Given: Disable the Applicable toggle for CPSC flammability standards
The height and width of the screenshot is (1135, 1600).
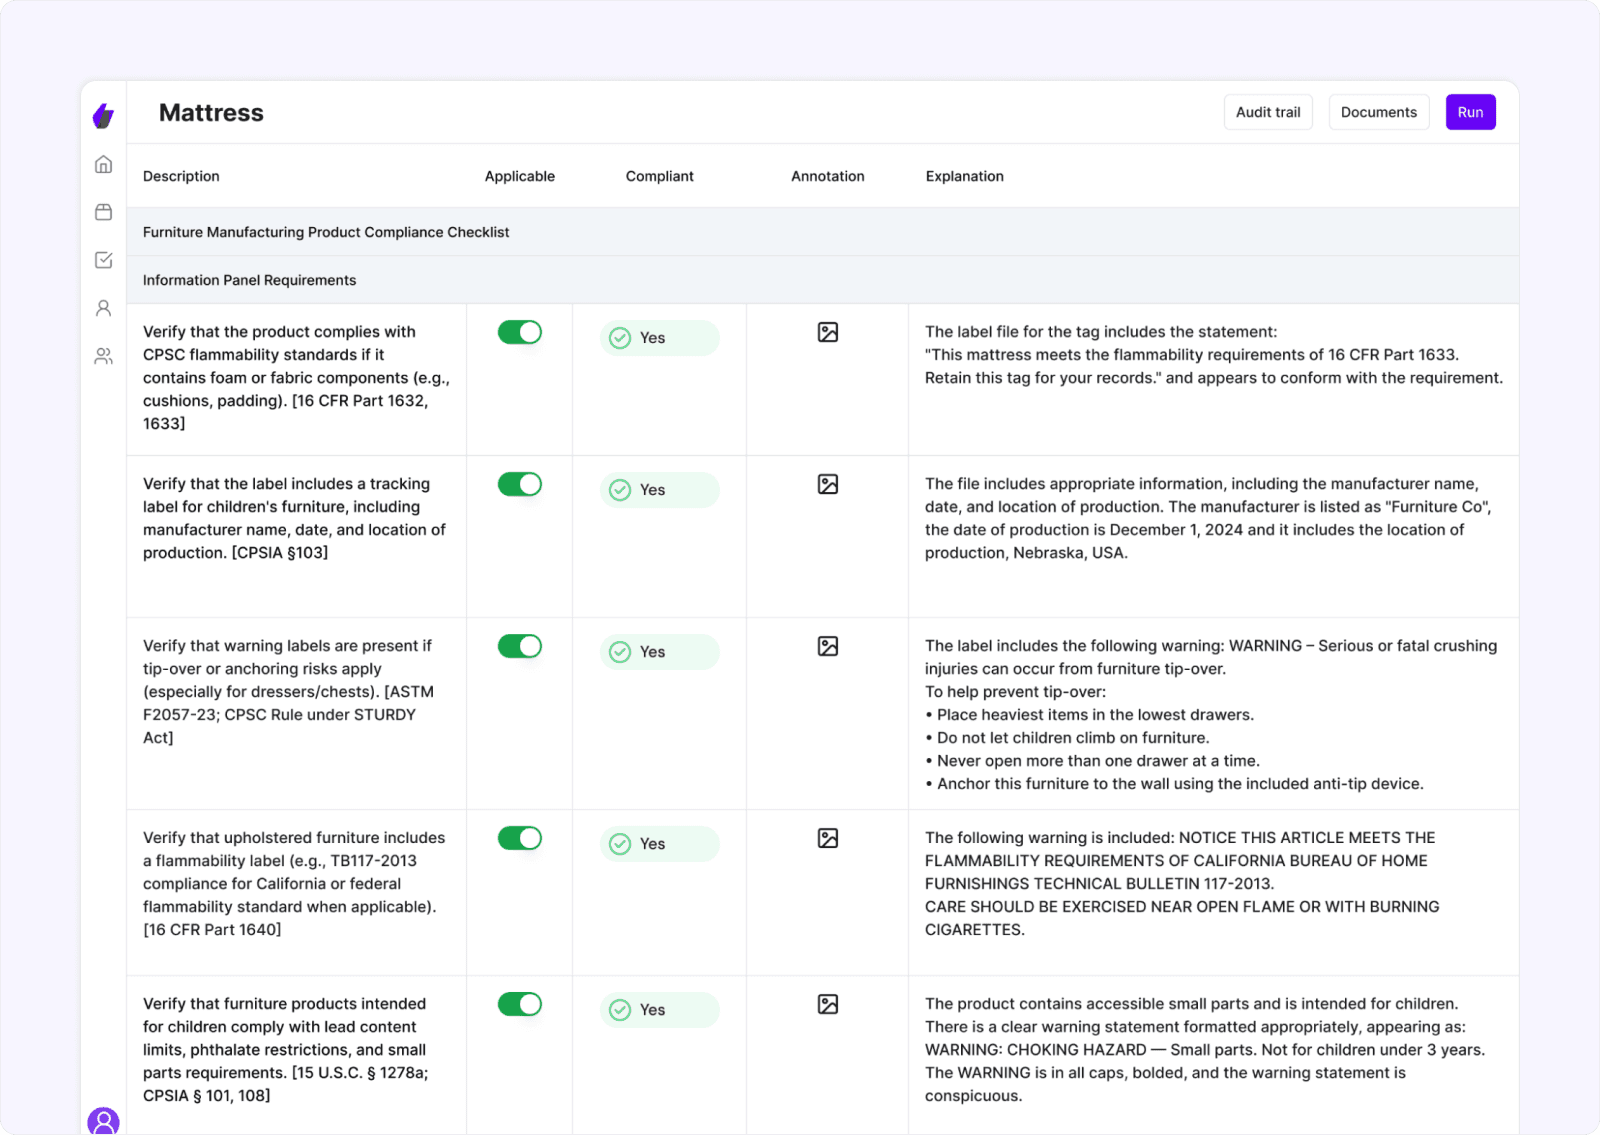Looking at the screenshot, I should 519,331.
